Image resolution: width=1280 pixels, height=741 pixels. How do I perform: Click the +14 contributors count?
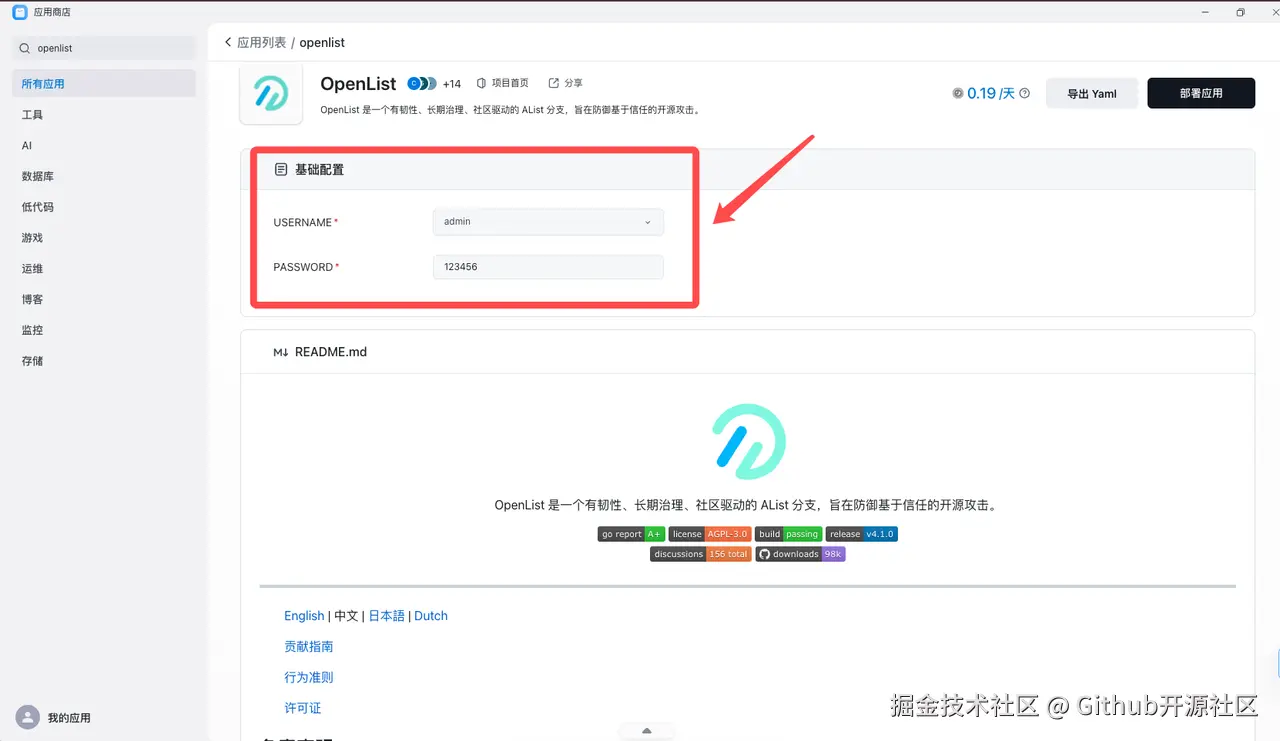pyautogui.click(x=452, y=84)
